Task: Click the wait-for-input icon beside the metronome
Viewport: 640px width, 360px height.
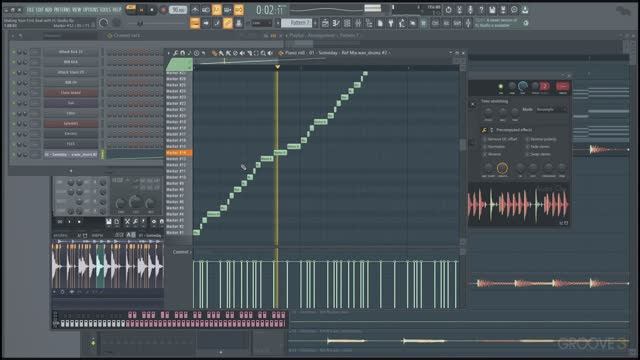Action: coord(206,9)
